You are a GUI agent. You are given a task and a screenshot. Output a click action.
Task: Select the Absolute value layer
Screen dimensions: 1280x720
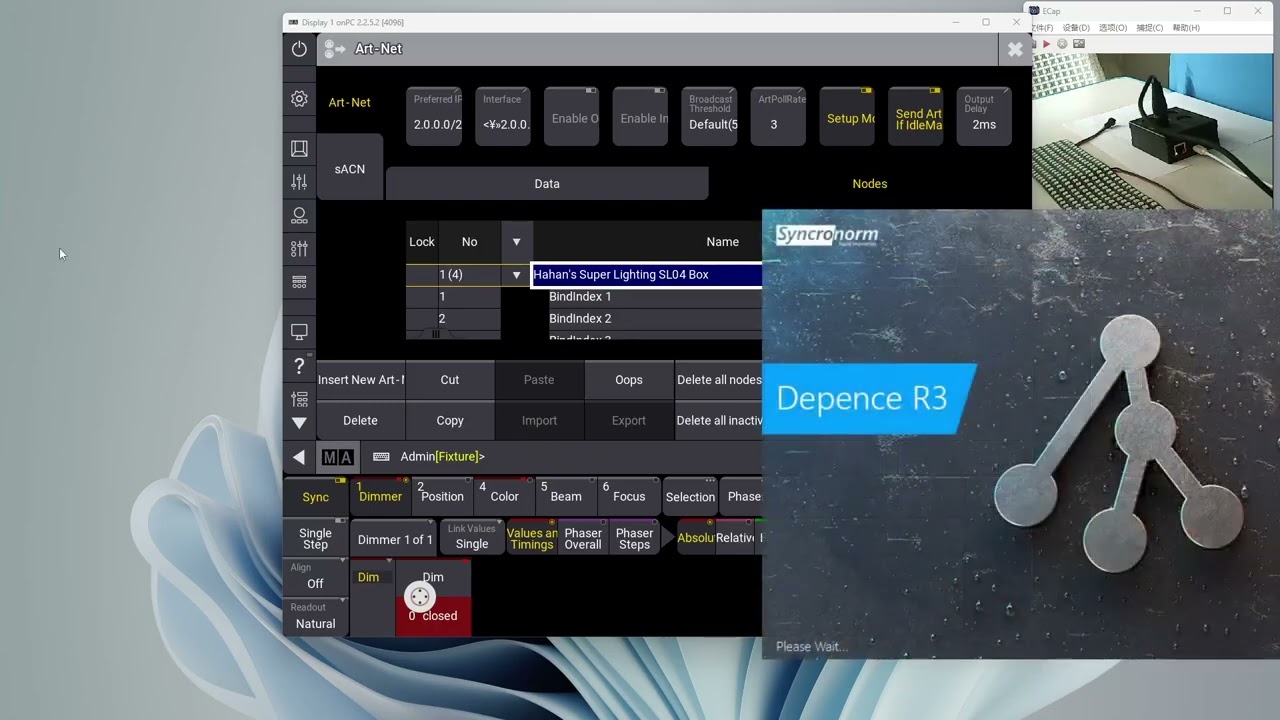(x=696, y=538)
